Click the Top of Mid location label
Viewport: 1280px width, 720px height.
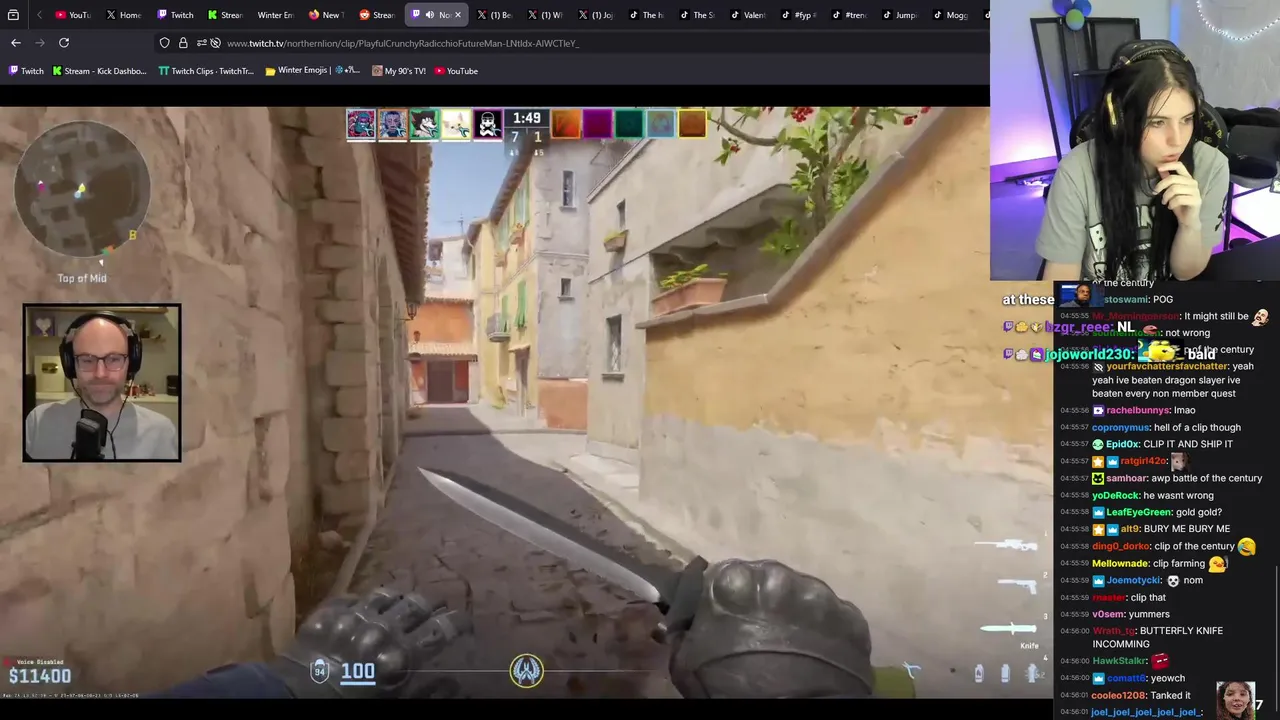click(x=82, y=279)
